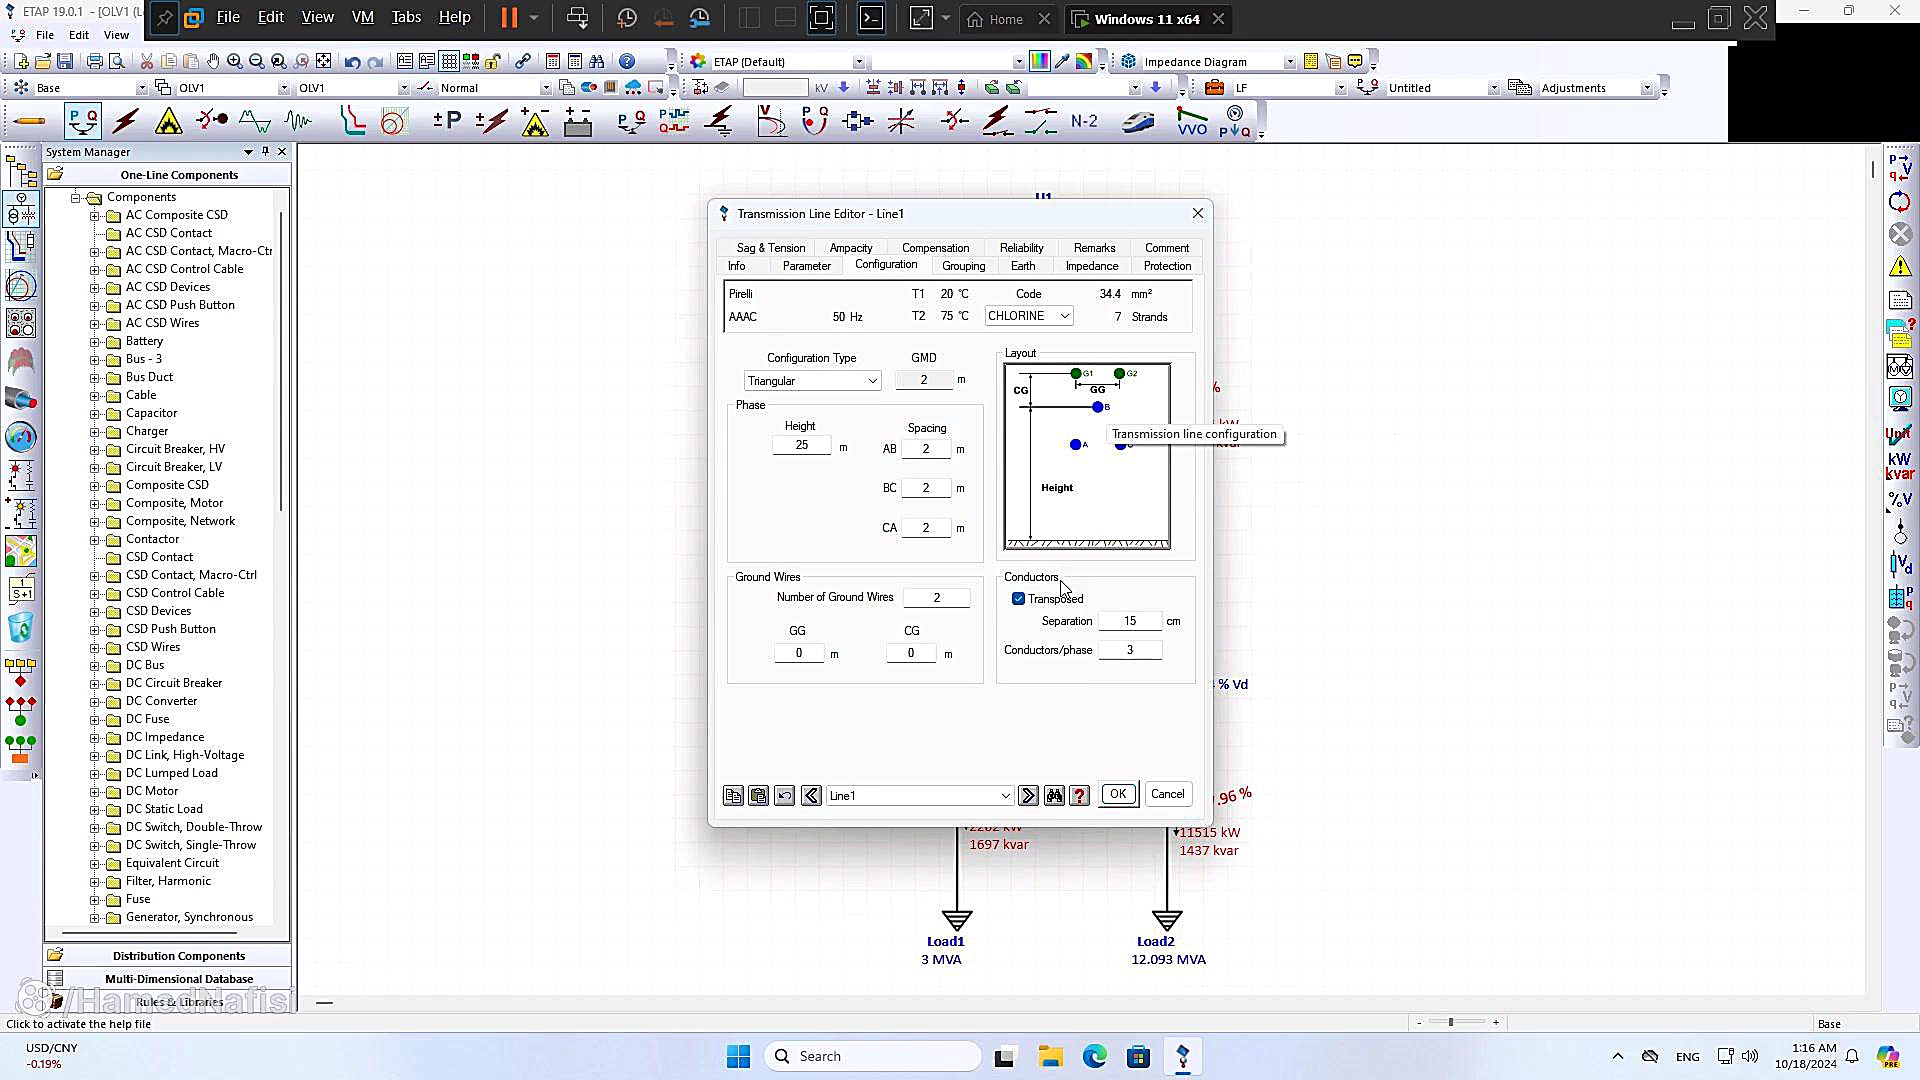The image size is (1920, 1080).
Task: Open the Edge browser from the taskbar
Action: 1094,1057
